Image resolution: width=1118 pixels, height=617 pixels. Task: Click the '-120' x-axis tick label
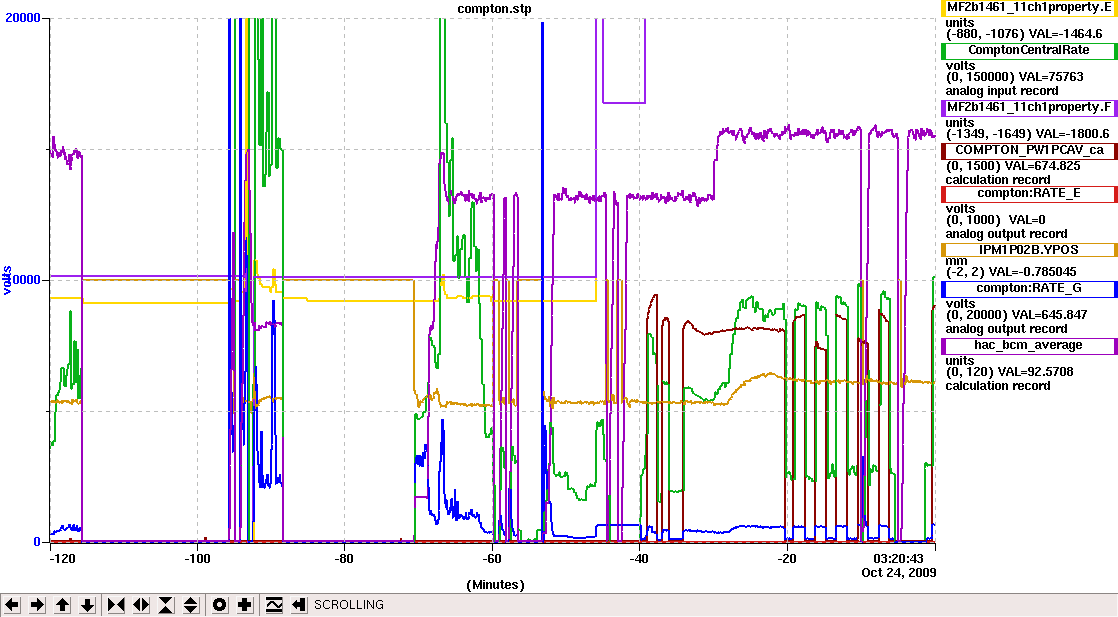tap(62, 559)
